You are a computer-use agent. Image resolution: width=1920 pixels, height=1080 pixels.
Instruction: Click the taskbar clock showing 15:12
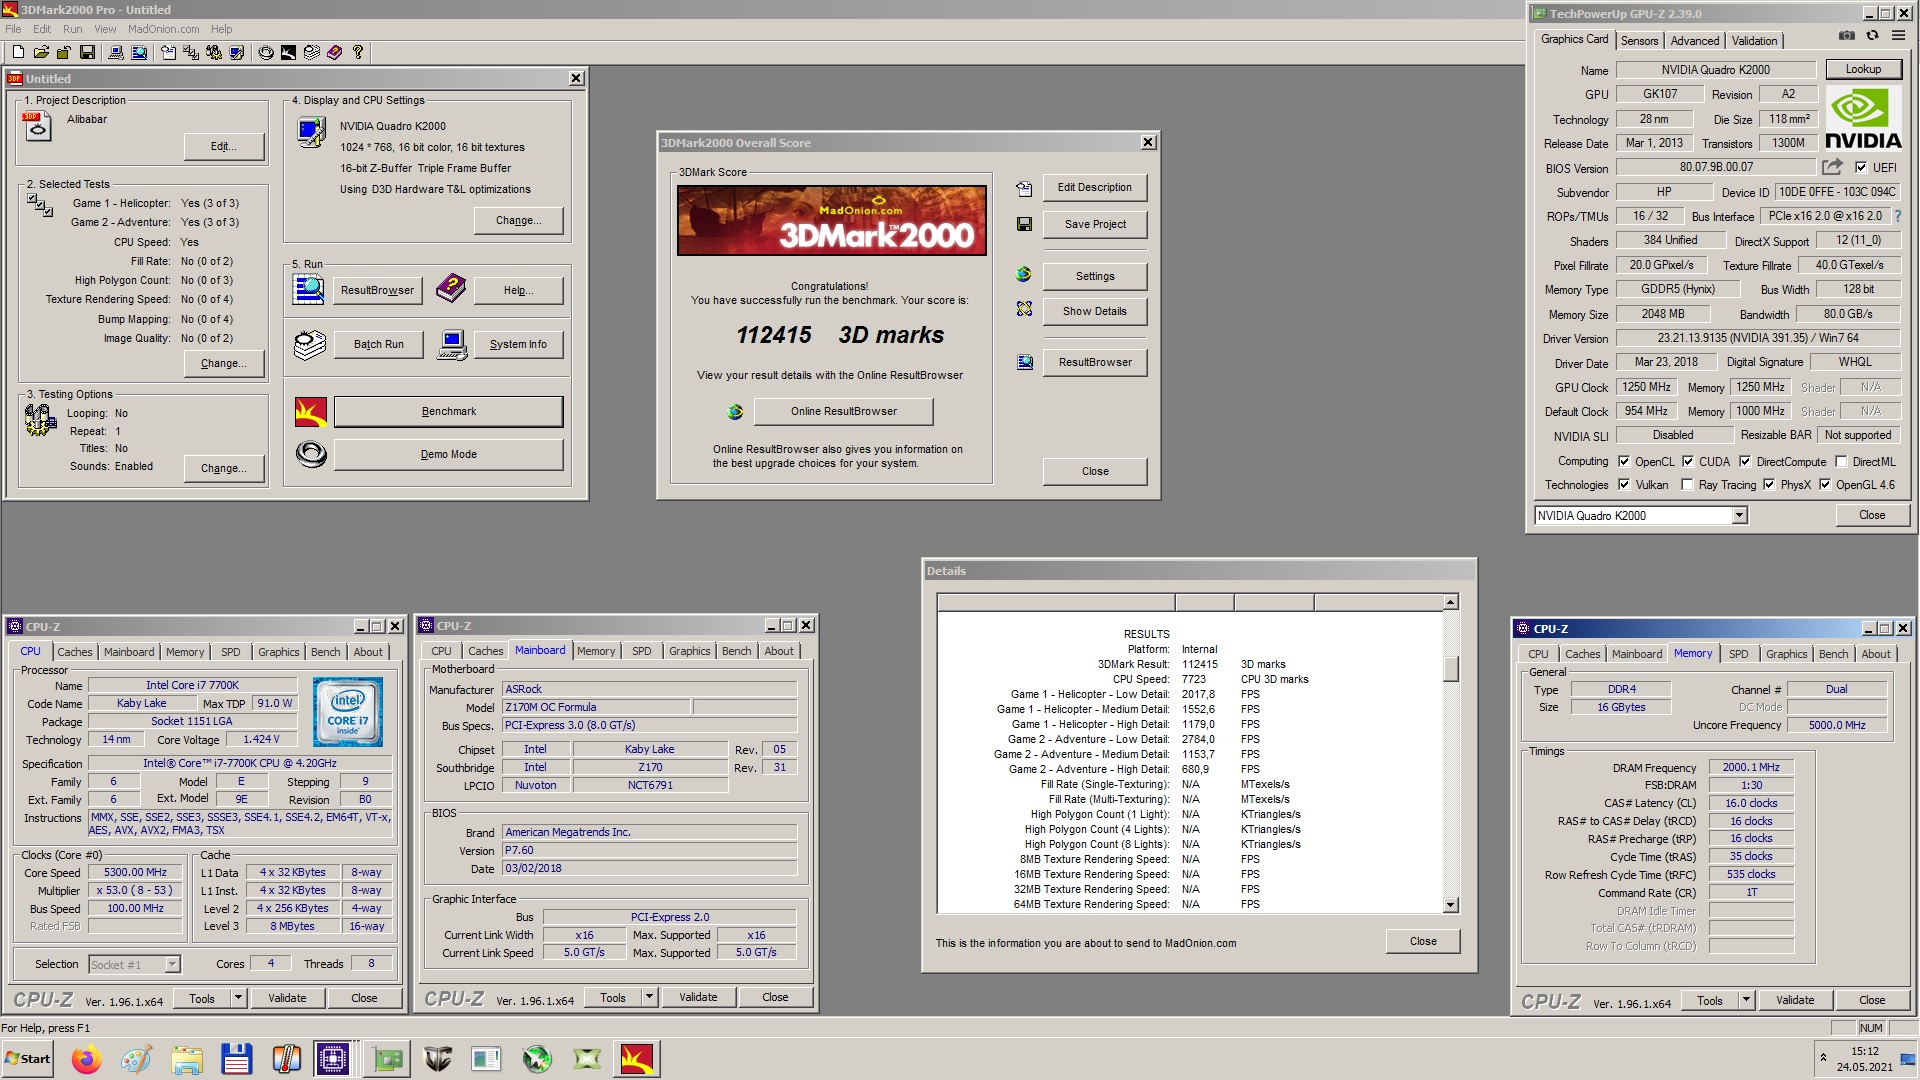click(1864, 1051)
